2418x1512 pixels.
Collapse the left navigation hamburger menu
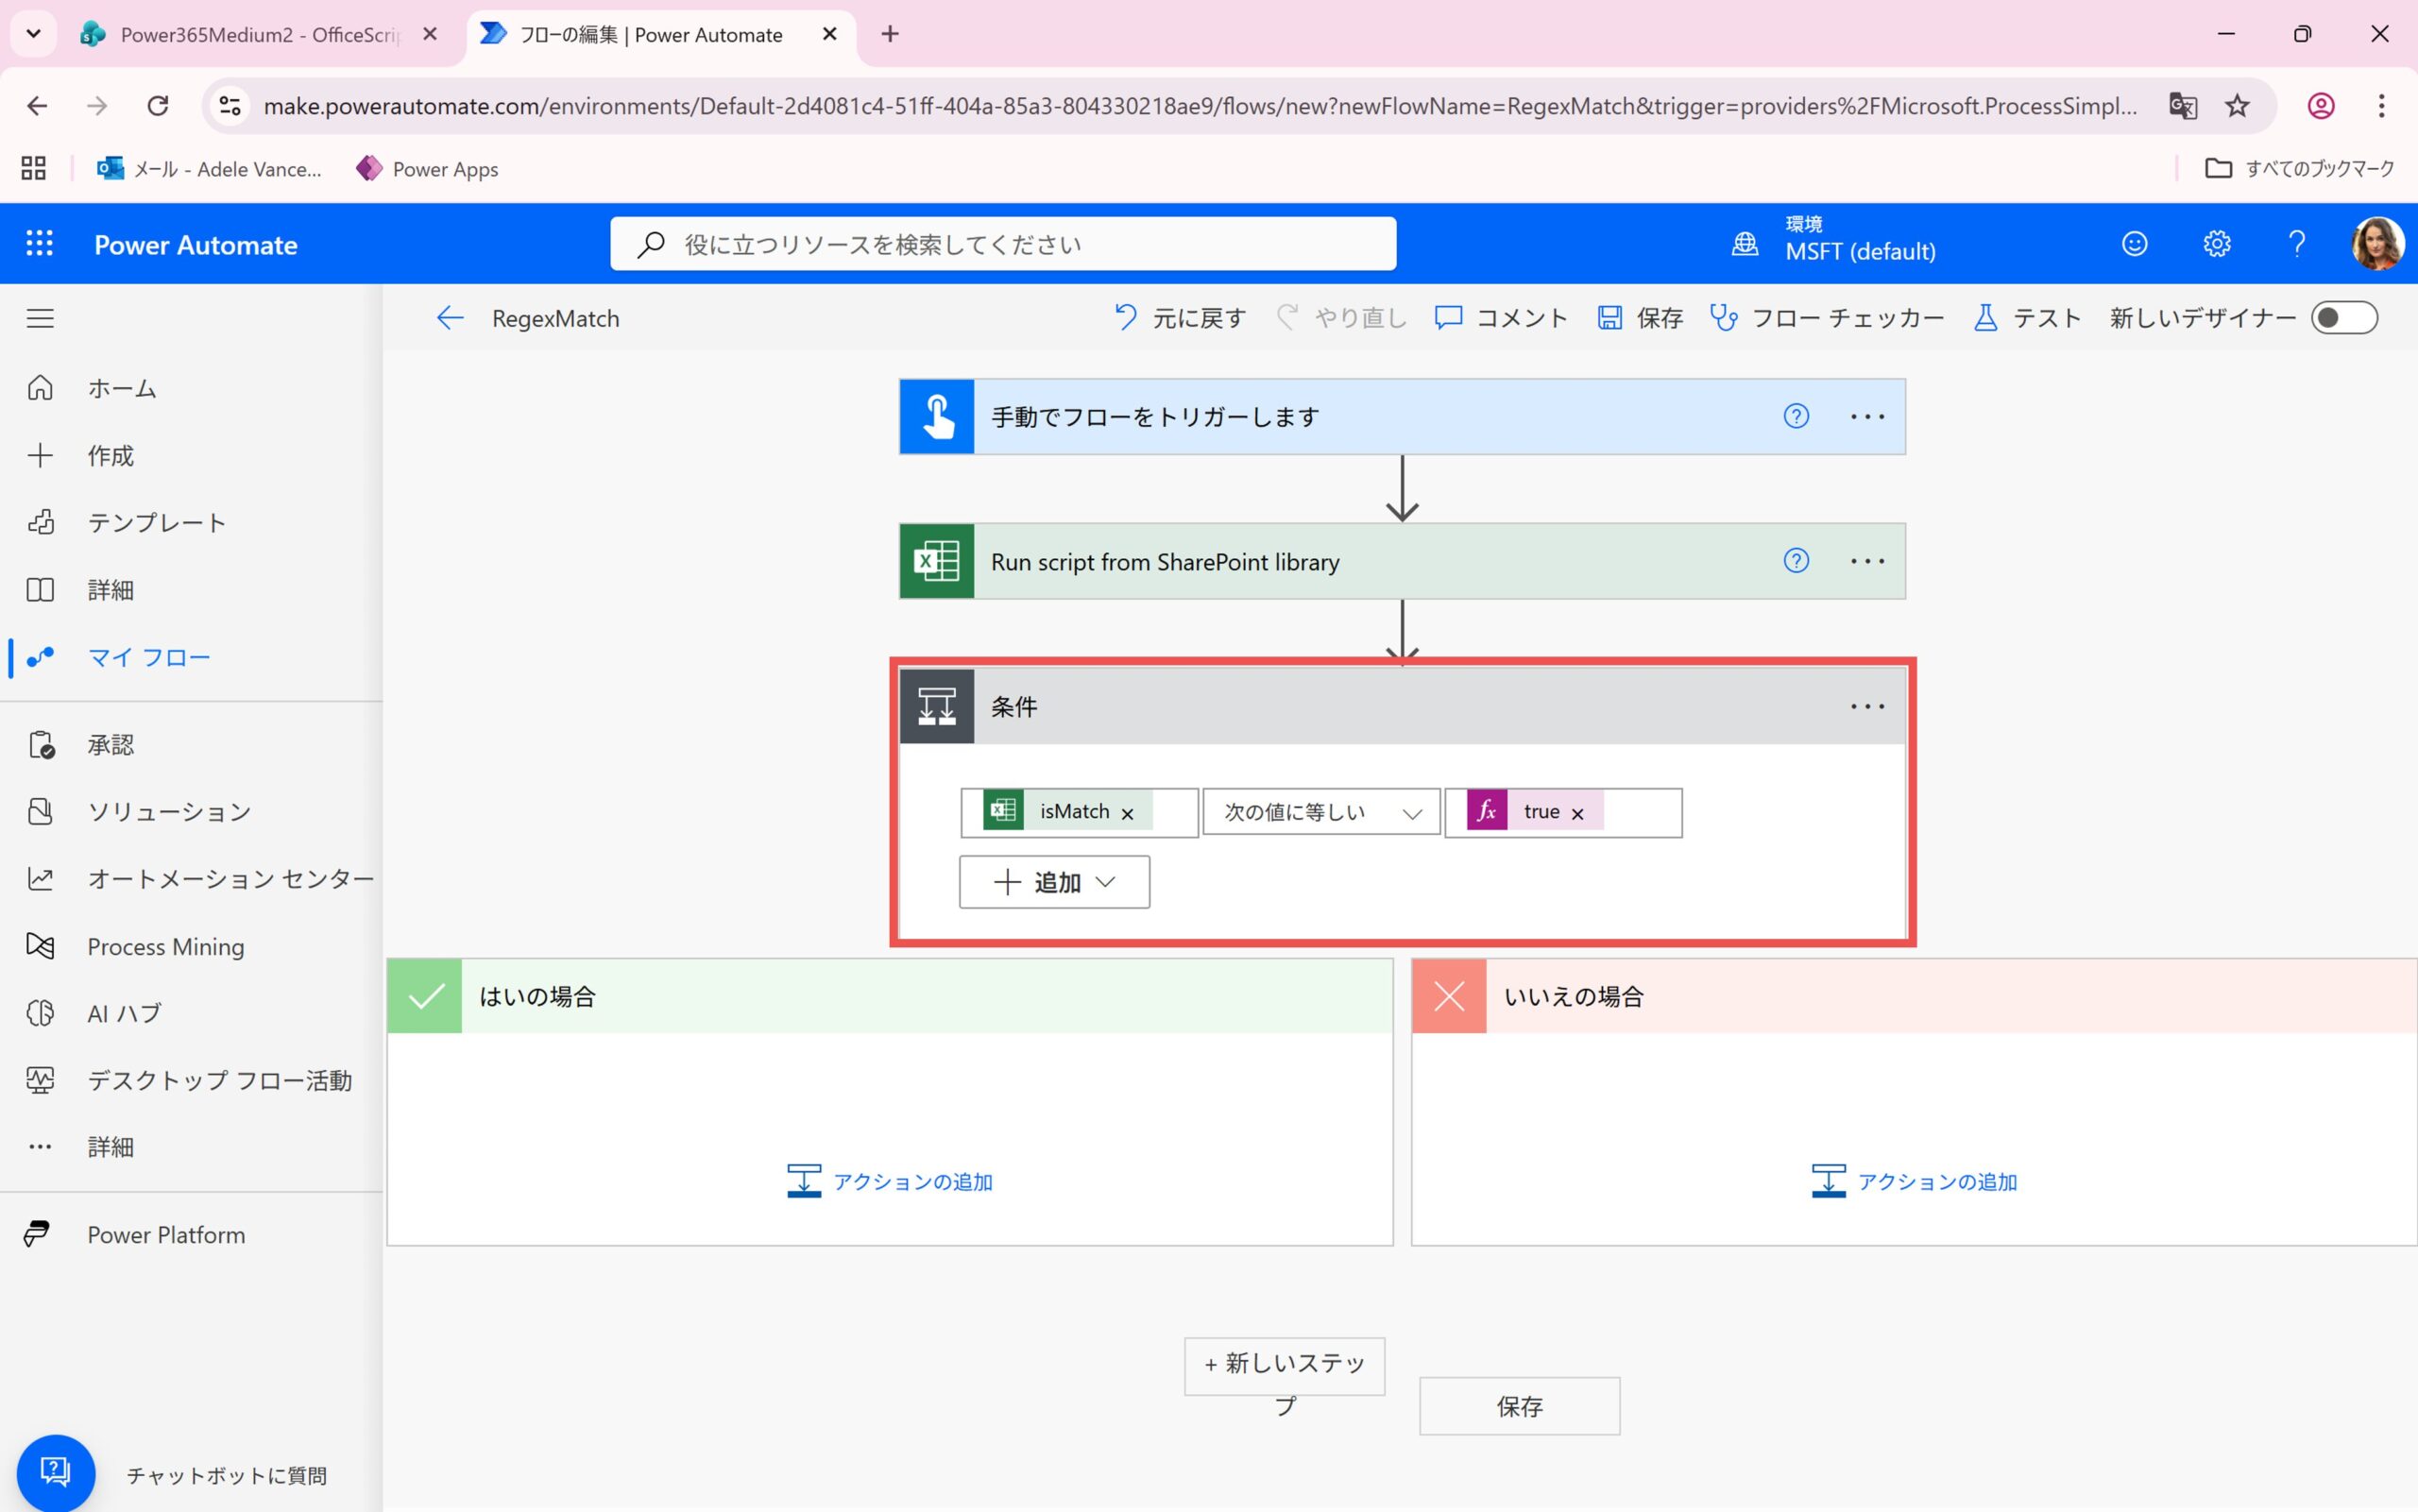(40, 318)
